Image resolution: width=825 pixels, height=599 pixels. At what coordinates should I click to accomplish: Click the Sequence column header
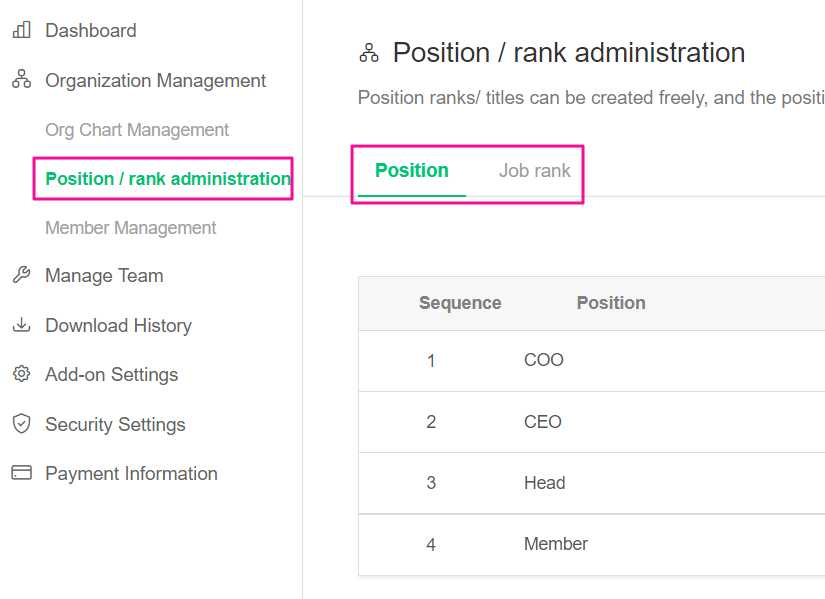(460, 303)
